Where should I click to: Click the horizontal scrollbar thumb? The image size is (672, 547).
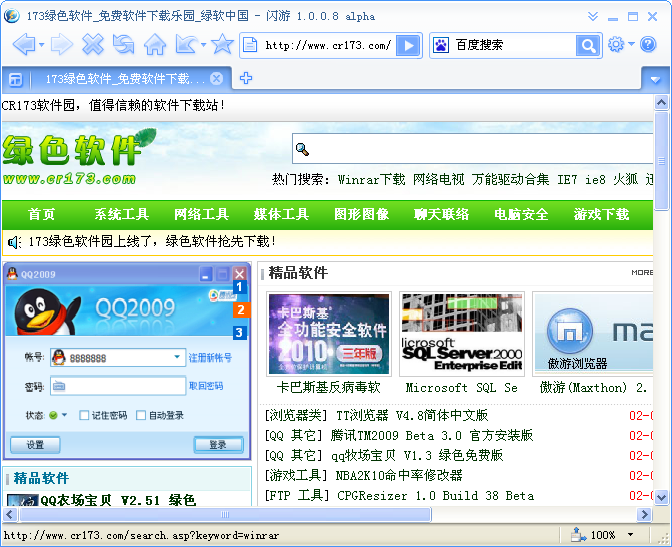tap(225, 514)
